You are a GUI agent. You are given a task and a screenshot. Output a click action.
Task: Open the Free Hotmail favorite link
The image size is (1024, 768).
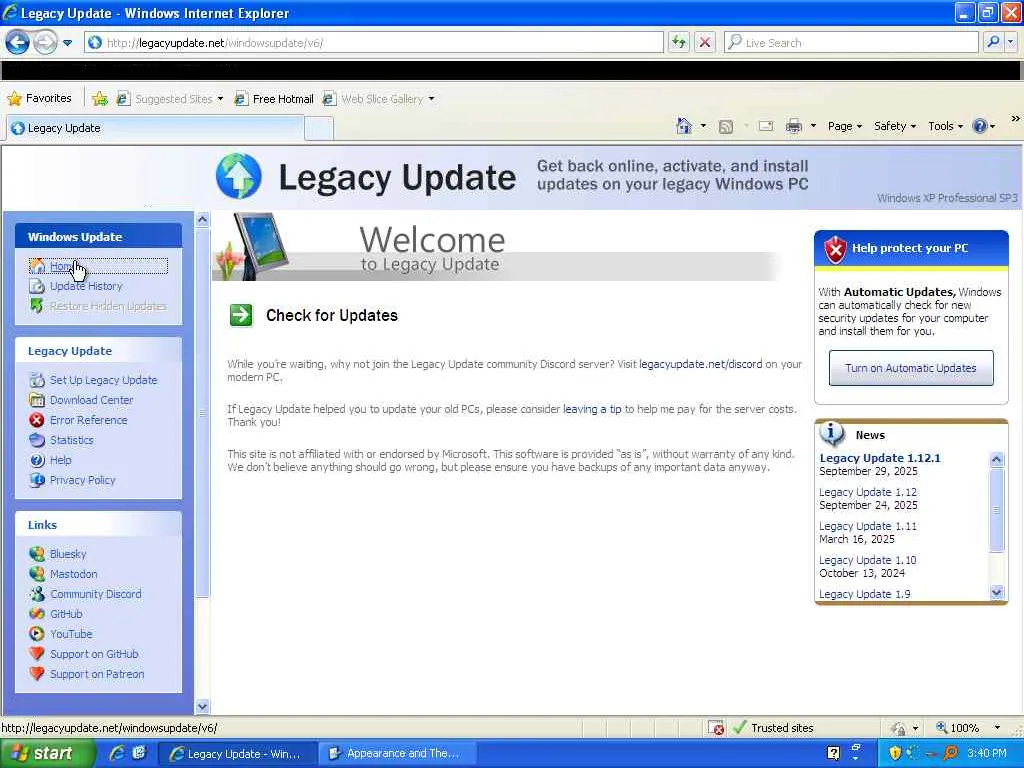274,99
